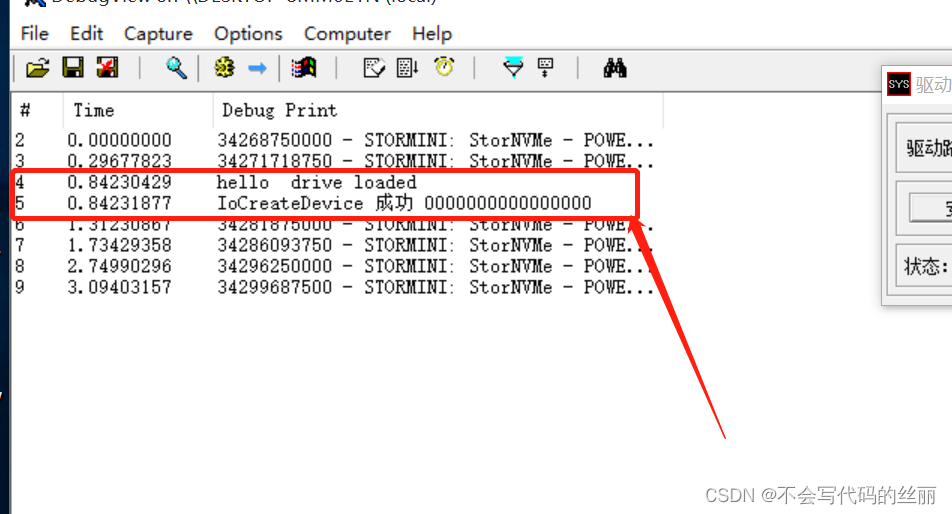Image resolution: width=952 pixels, height=514 pixels.
Task: Select the row with time 0.00000000
Action: tap(337, 140)
